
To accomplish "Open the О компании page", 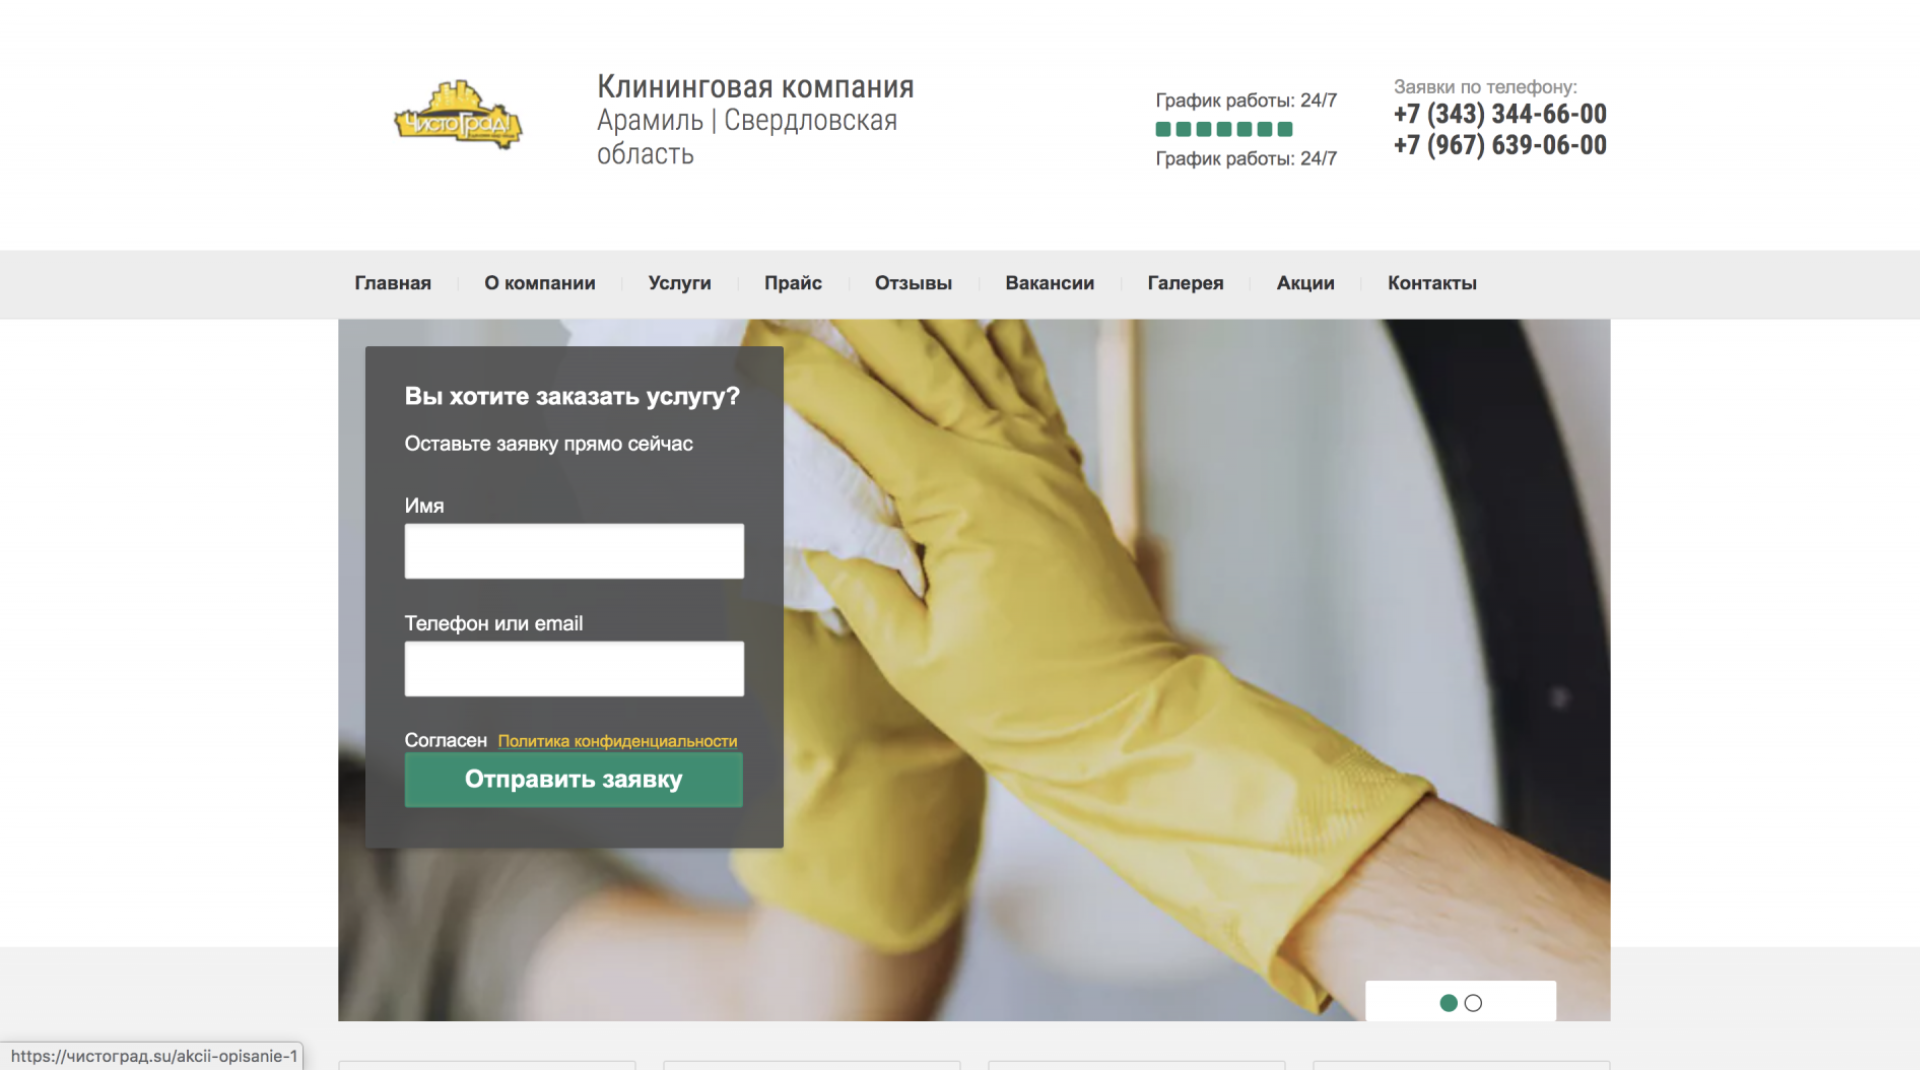I will (x=539, y=283).
